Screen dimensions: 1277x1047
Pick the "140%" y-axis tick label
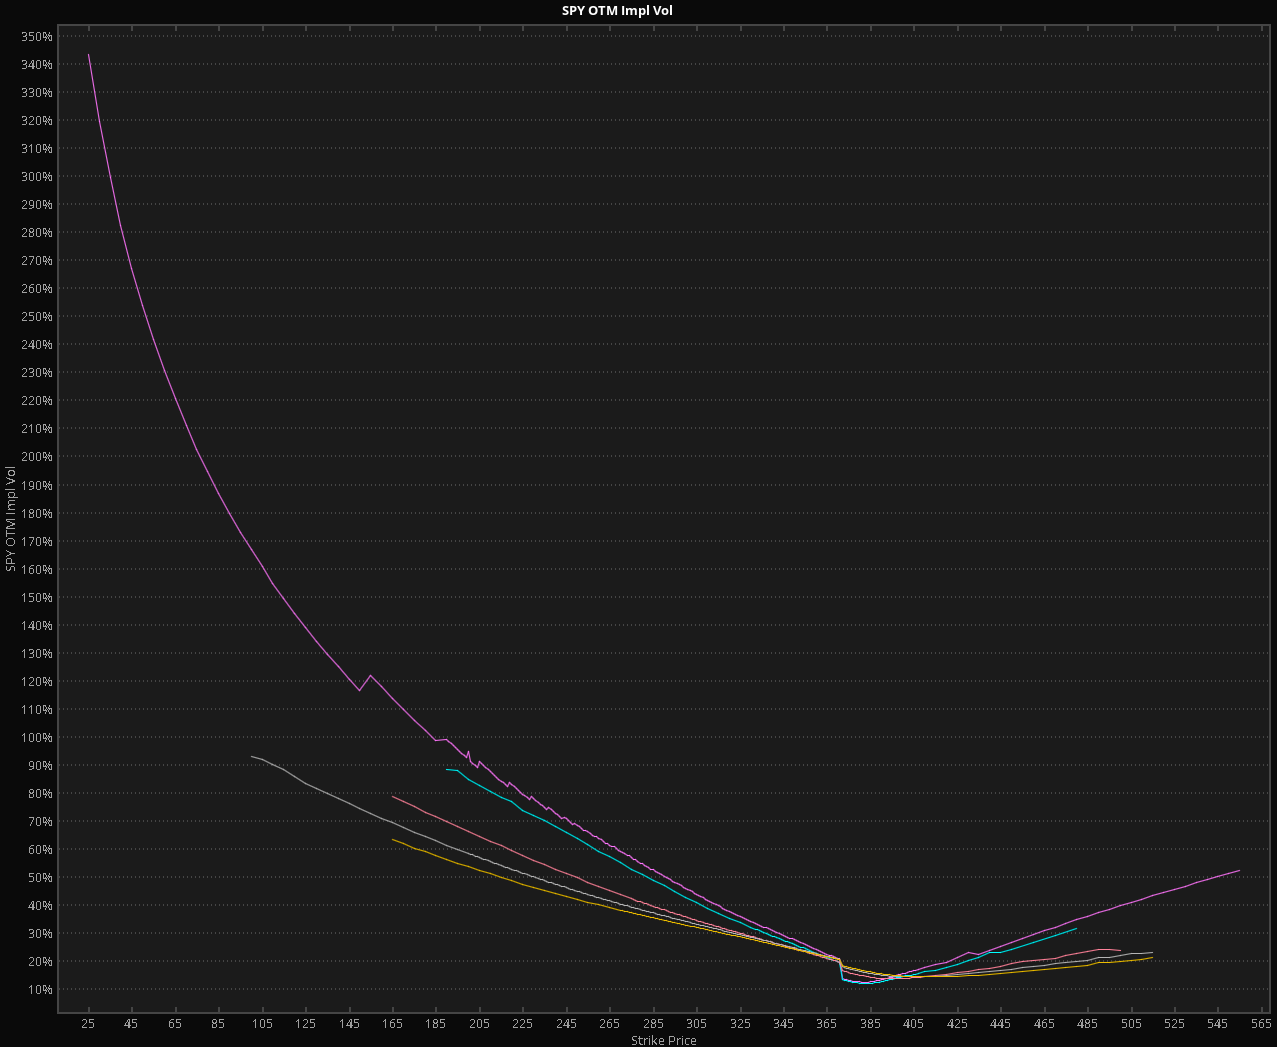coord(36,626)
